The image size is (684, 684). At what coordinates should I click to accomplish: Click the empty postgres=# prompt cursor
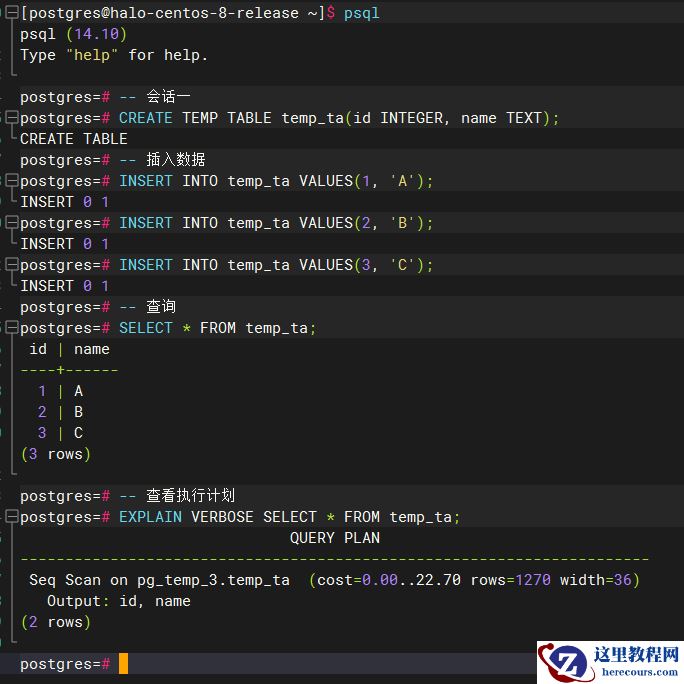click(x=123, y=663)
